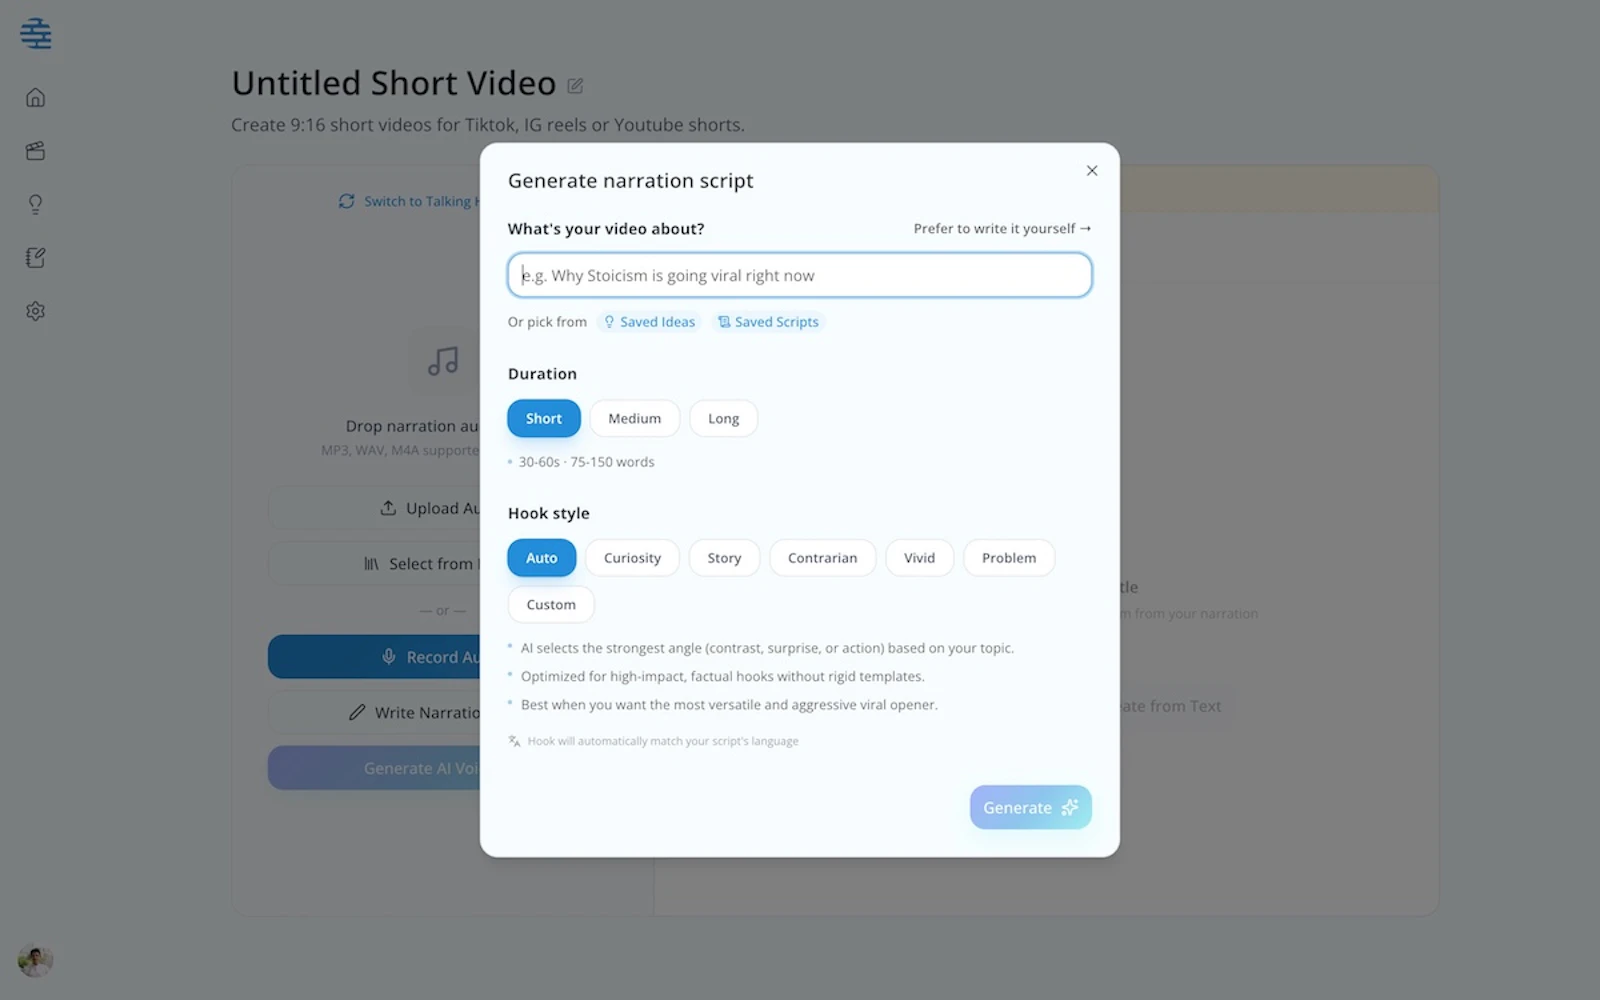Image resolution: width=1600 pixels, height=1000 pixels.
Task: Click 'Create 9:16 short videos' subtitle text
Action: (488, 125)
